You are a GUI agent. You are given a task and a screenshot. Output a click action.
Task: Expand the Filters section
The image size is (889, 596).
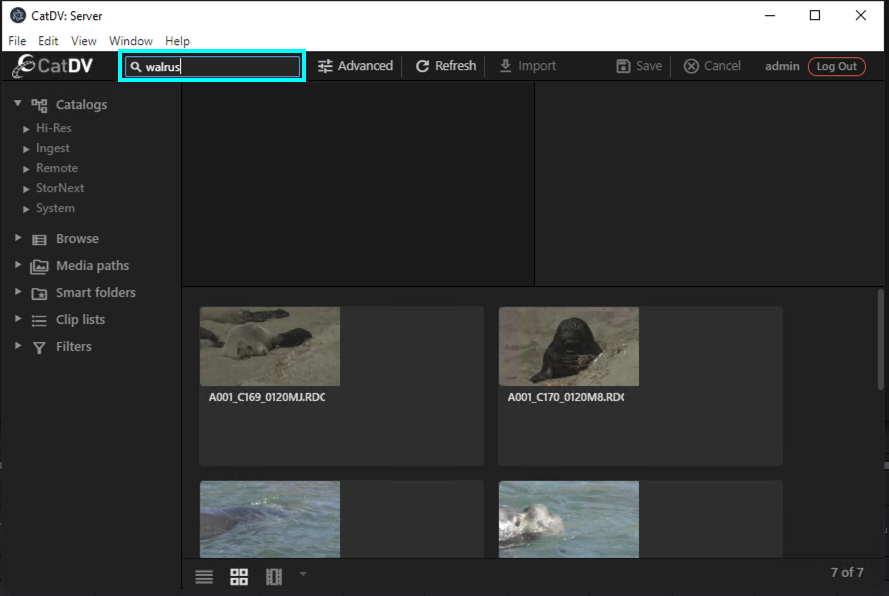[x=18, y=345]
